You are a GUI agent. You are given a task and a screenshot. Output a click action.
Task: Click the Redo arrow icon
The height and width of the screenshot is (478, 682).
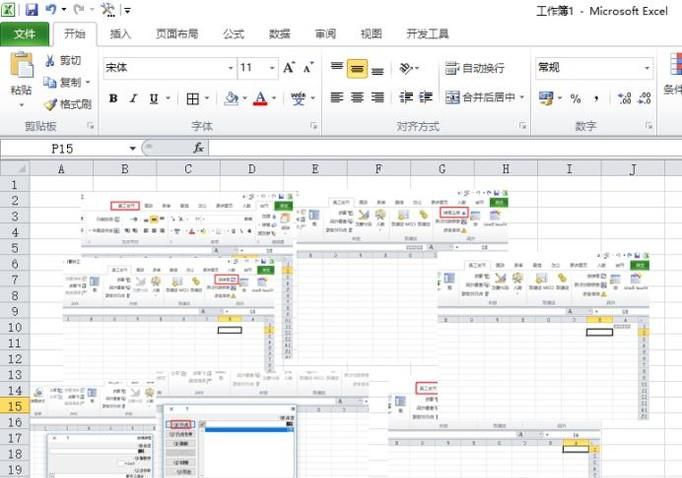pos(79,9)
